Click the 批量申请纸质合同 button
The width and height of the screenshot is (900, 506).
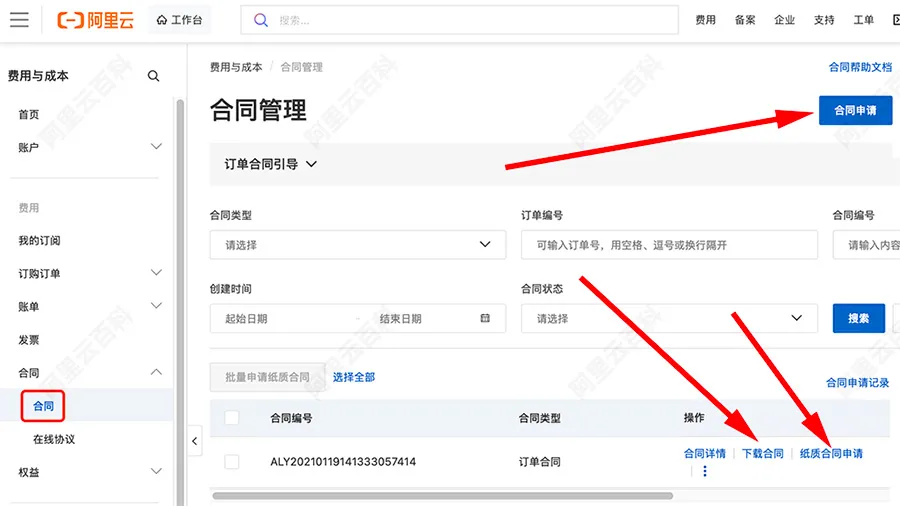267,377
